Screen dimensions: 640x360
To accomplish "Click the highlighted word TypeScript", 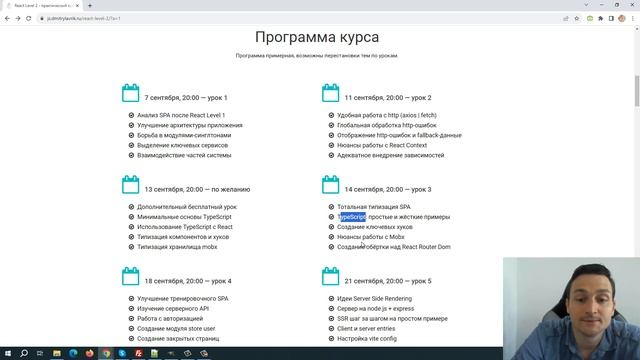I will pos(352,217).
